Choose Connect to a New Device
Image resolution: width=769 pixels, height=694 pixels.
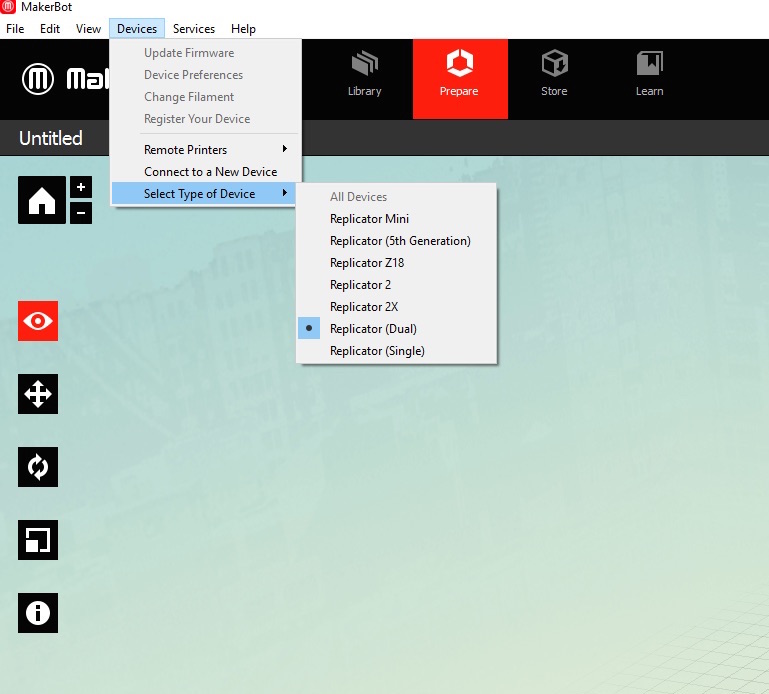click(205, 172)
